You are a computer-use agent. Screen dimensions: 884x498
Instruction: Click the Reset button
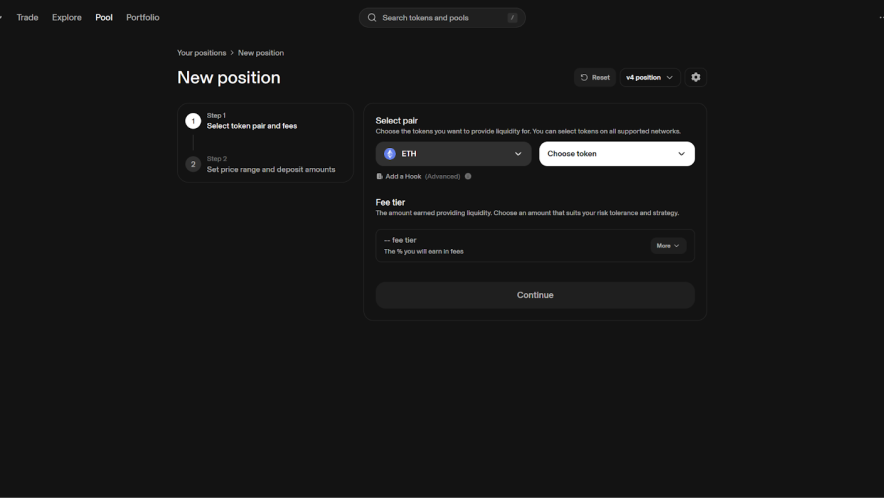595,77
